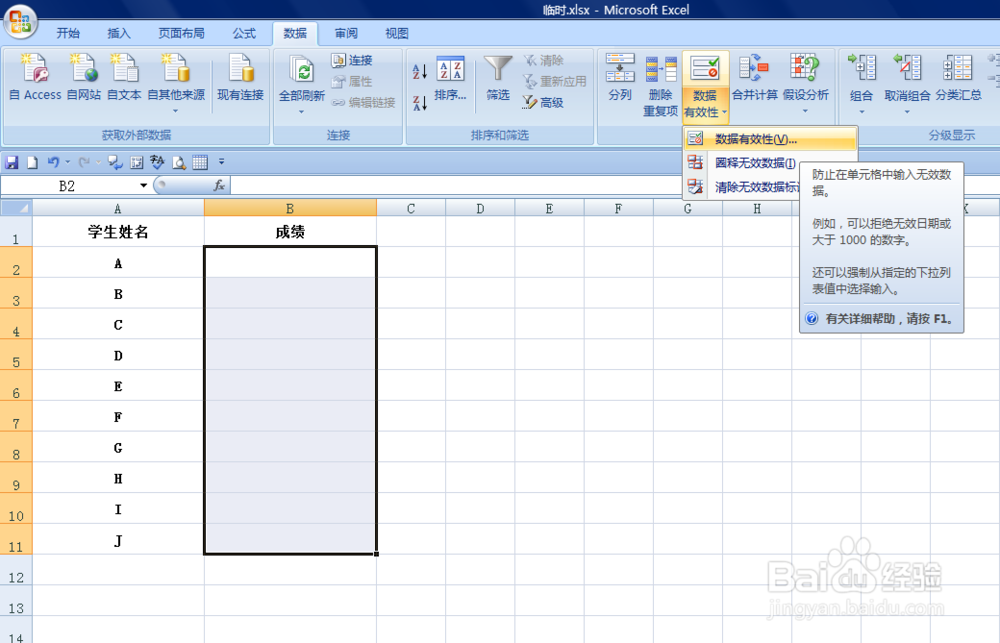Click the Name Box showing B2
The height and width of the screenshot is (643, 1000).
[x=69, y=186]
